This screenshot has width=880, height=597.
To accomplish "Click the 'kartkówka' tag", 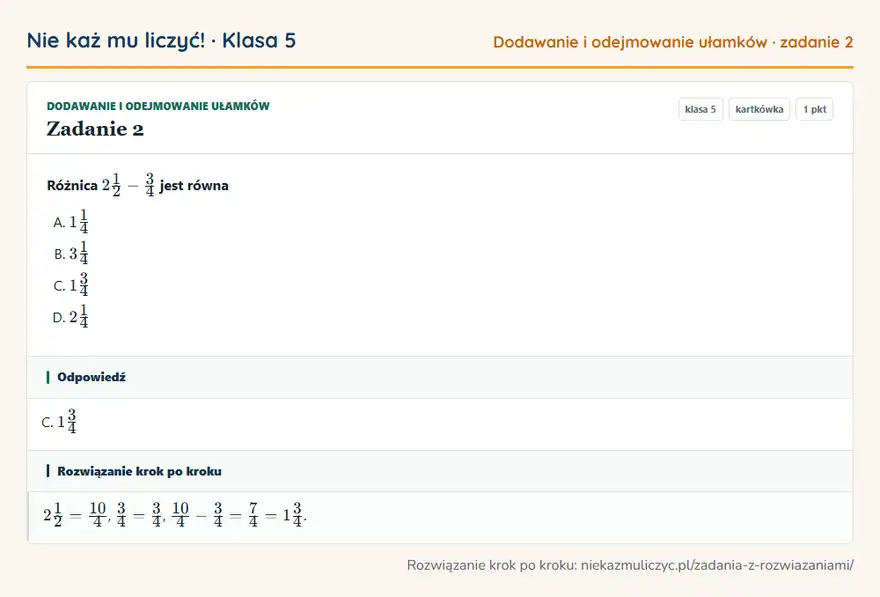I will [x=759, y=109].
